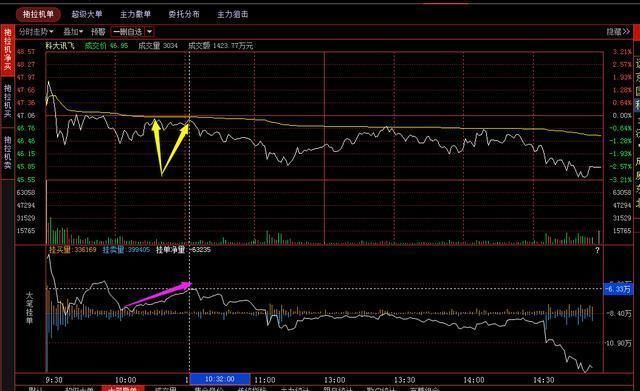Click the -6.33万 crosshair value label
The image size is (640, 391).
coord(618,289)
